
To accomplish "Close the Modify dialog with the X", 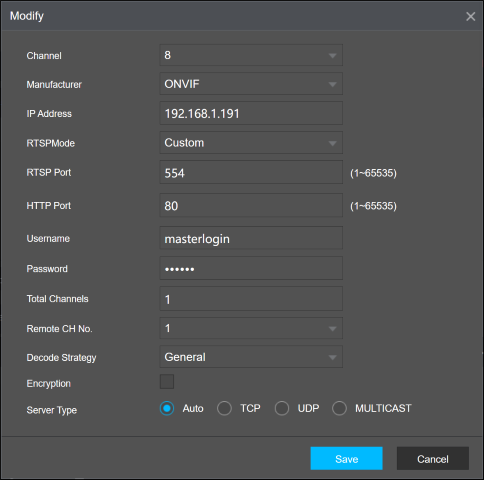I will pyautogui.click(x=470, y=16).
